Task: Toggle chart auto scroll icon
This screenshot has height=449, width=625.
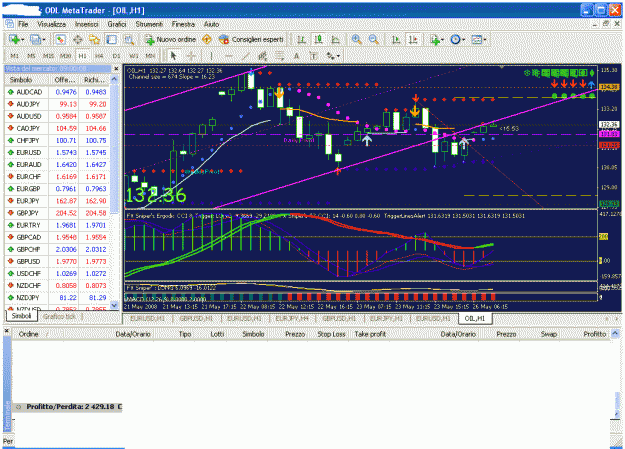Action: point(396,39)
